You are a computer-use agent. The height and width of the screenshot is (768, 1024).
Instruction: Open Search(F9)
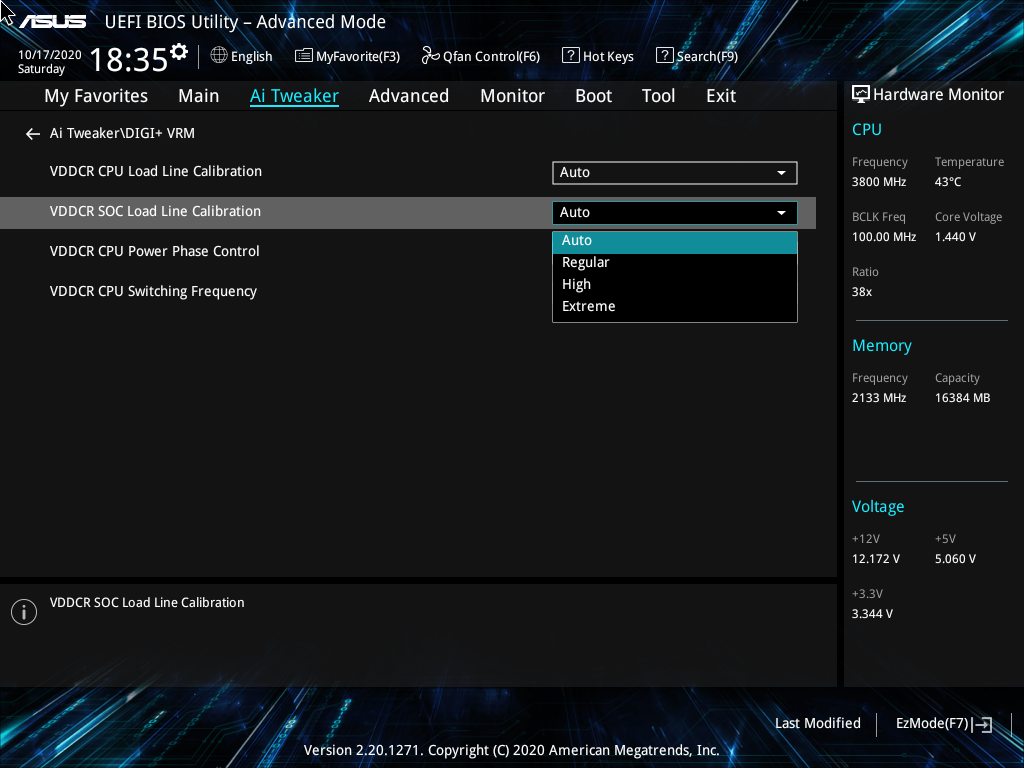pyautogui.click(x=697, y=56)
